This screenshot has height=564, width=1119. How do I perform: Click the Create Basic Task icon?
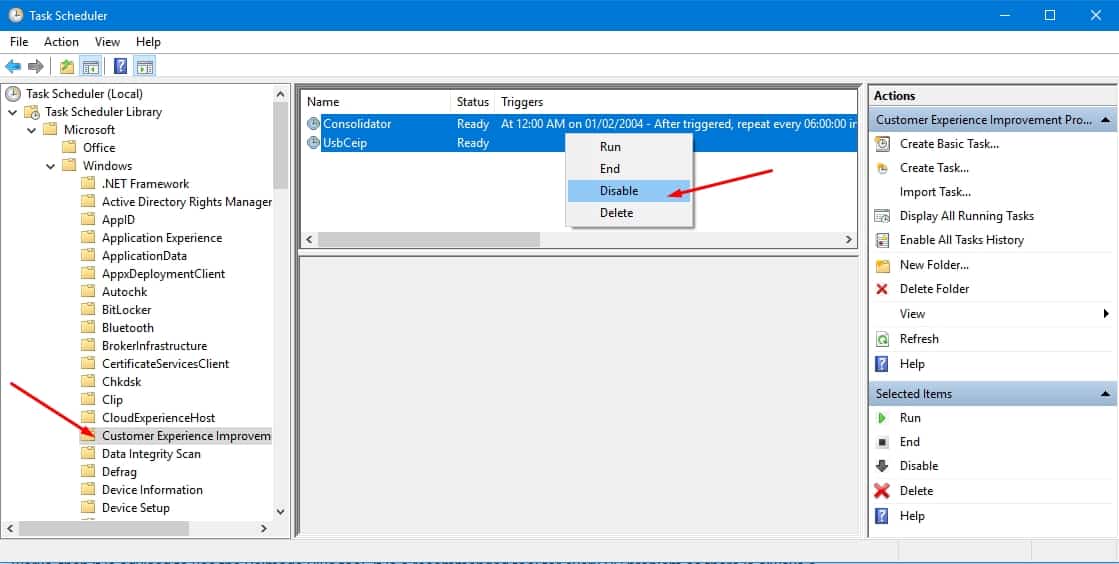pos(882,144)
